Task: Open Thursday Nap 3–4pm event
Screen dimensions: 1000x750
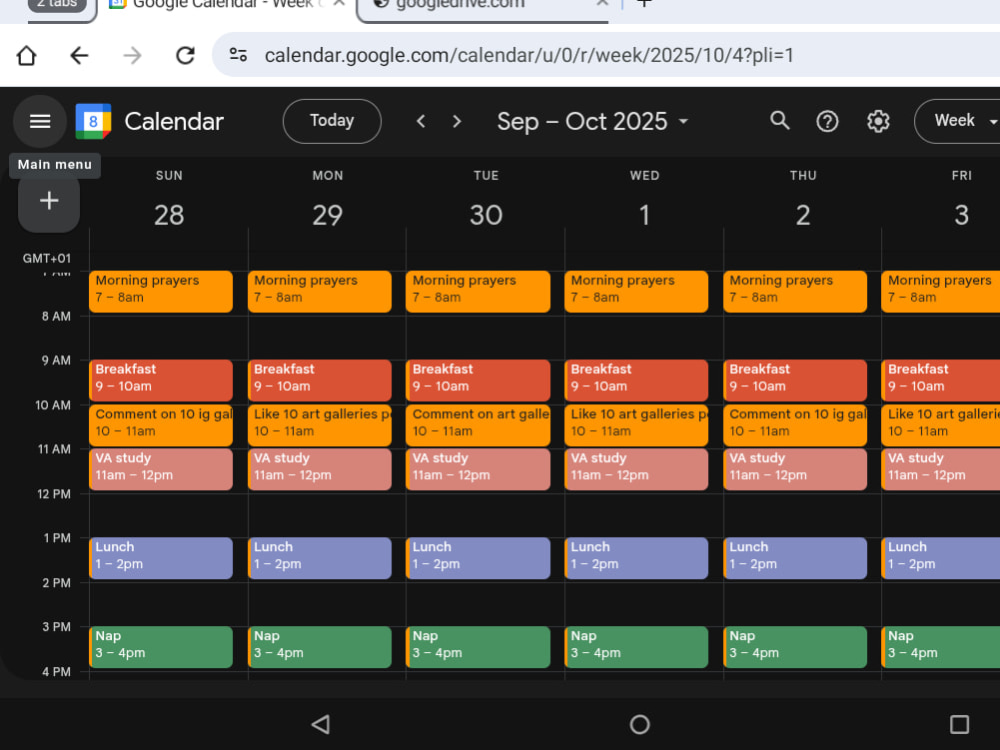Action: click(x=795, y=647)
